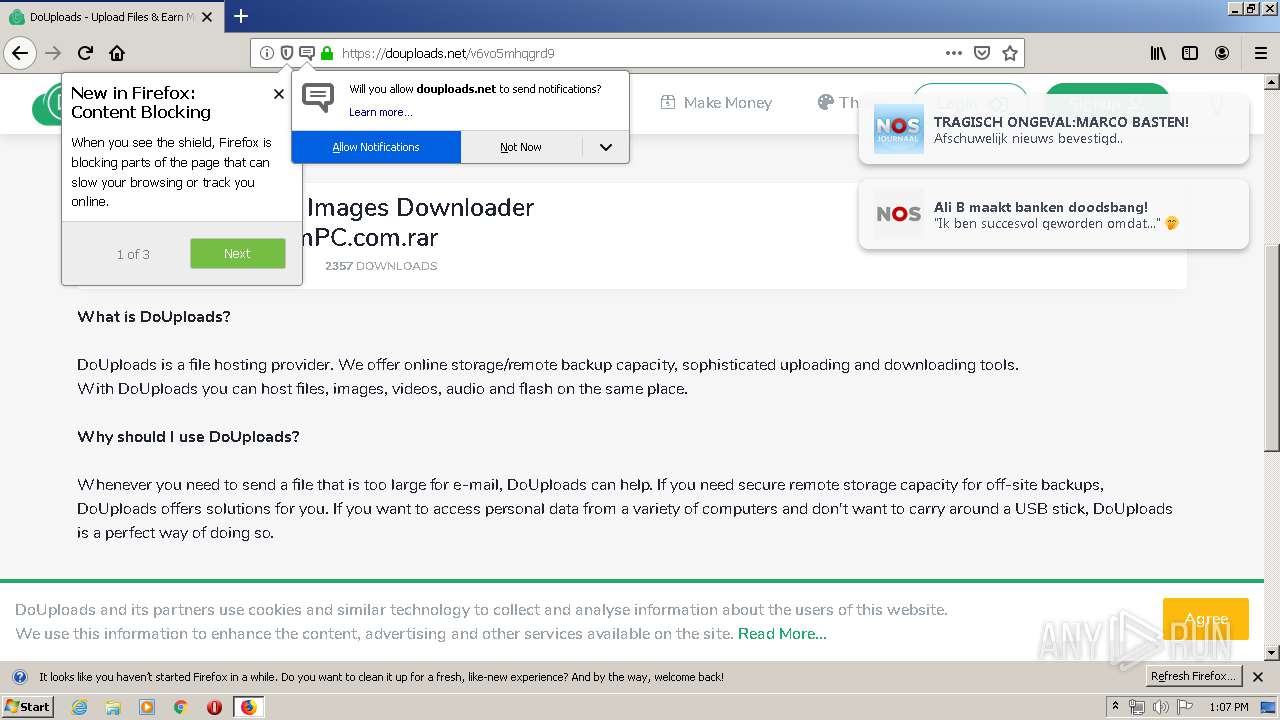
Task: Open the Learn more… notifications link
Action: point(380,112)
